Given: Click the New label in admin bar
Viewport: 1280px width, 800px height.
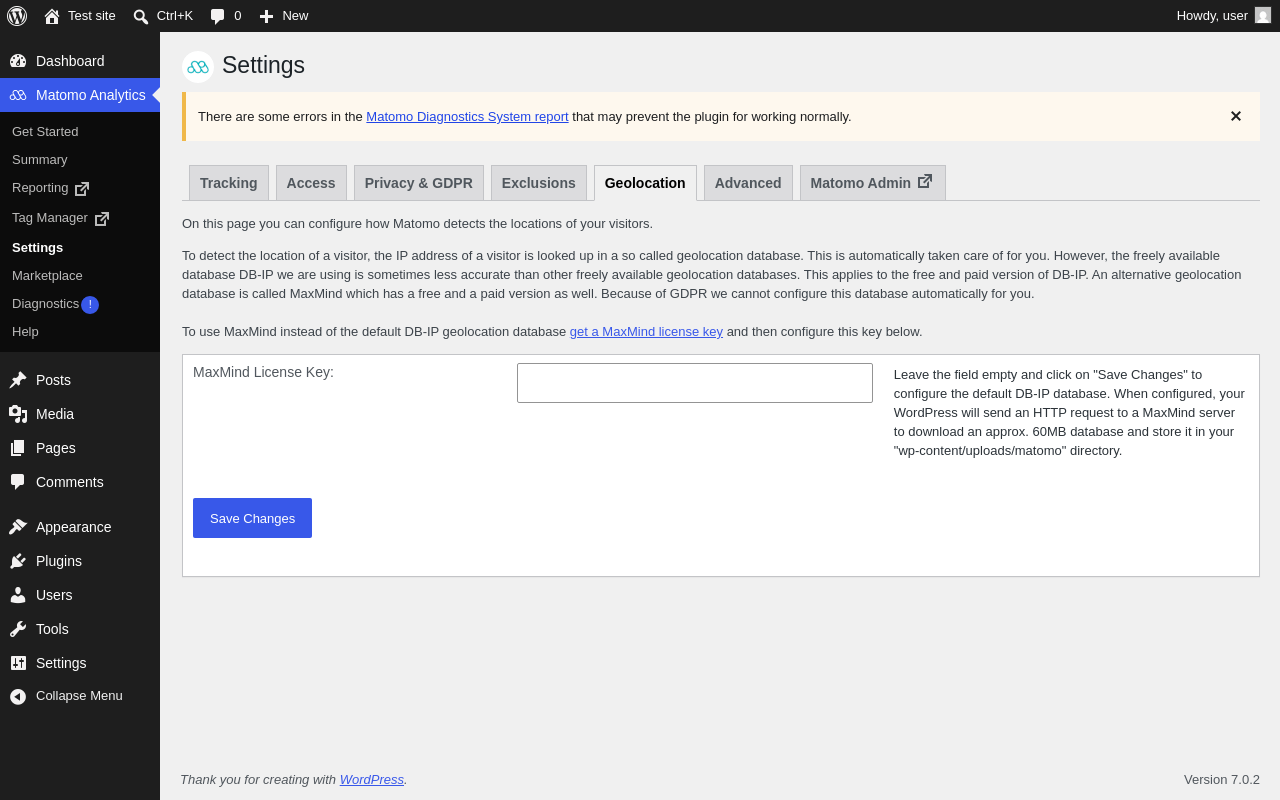Looking at the screenshot, I should click(295, 16).
